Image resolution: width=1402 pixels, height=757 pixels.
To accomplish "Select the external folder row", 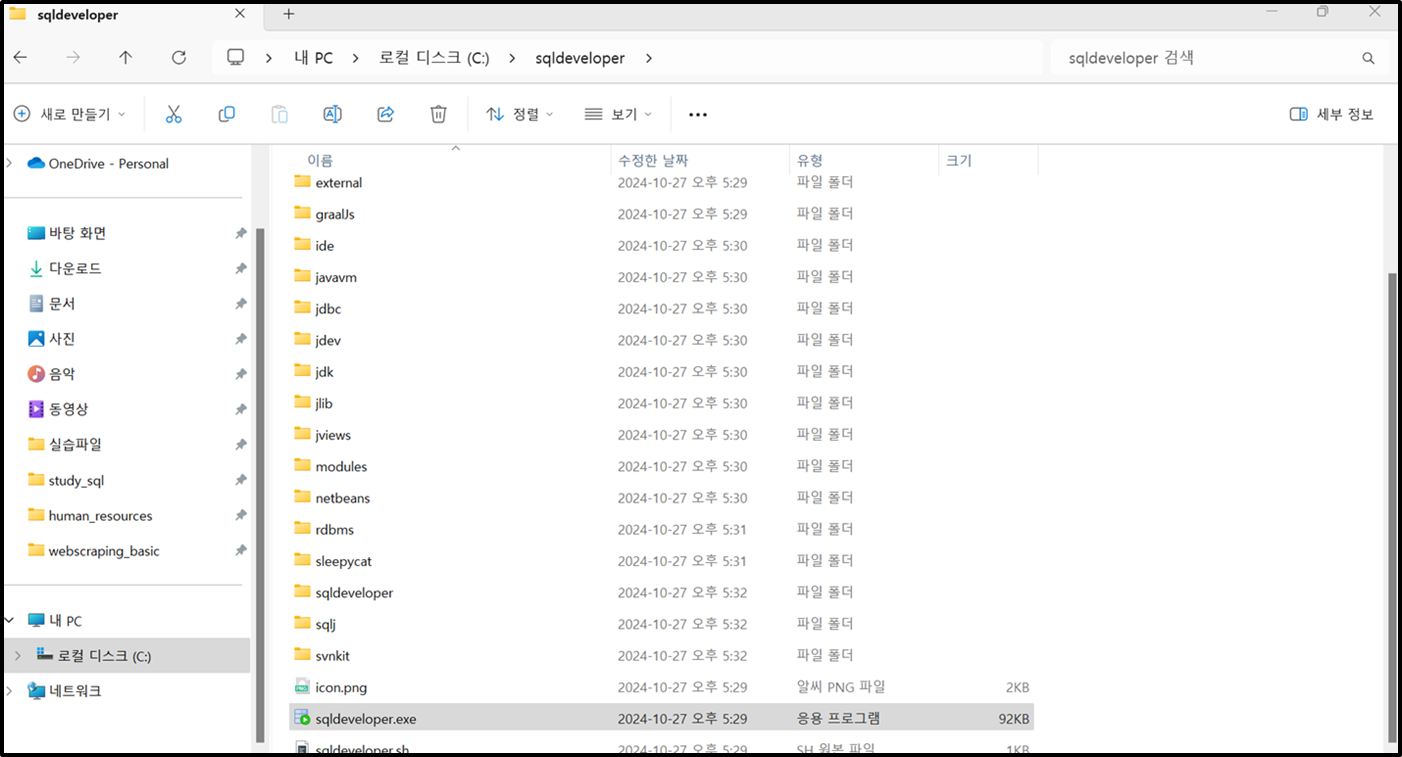I will [x=663, y=182].
